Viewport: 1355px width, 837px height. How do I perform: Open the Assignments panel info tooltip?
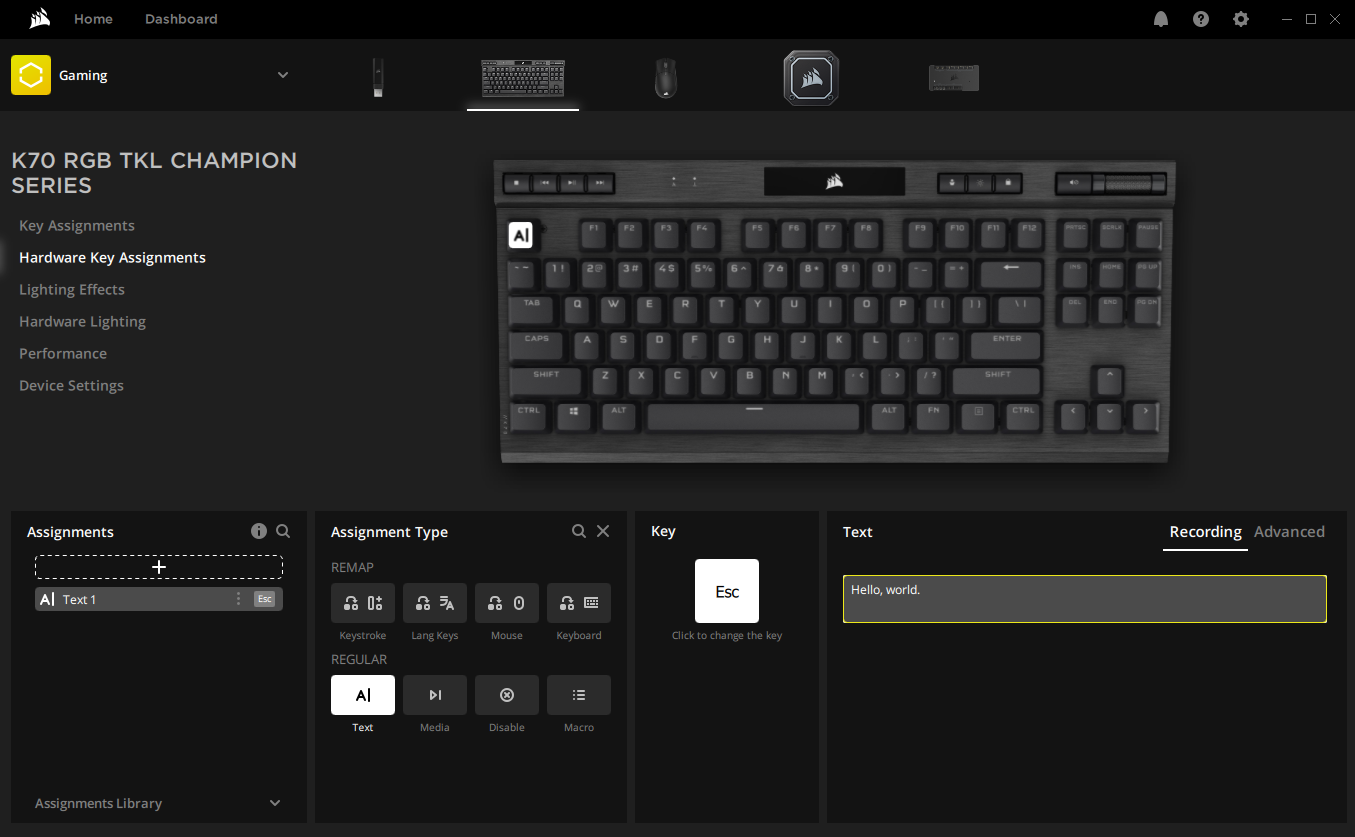click(x=259, y=531)
